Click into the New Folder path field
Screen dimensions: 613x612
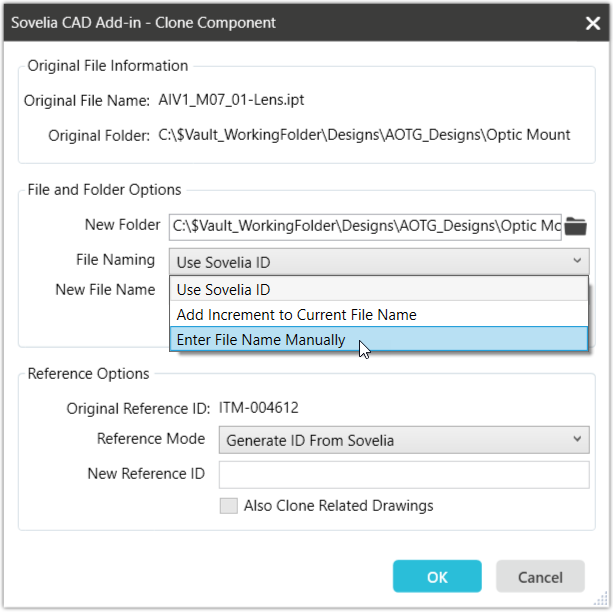click(365, 226)
